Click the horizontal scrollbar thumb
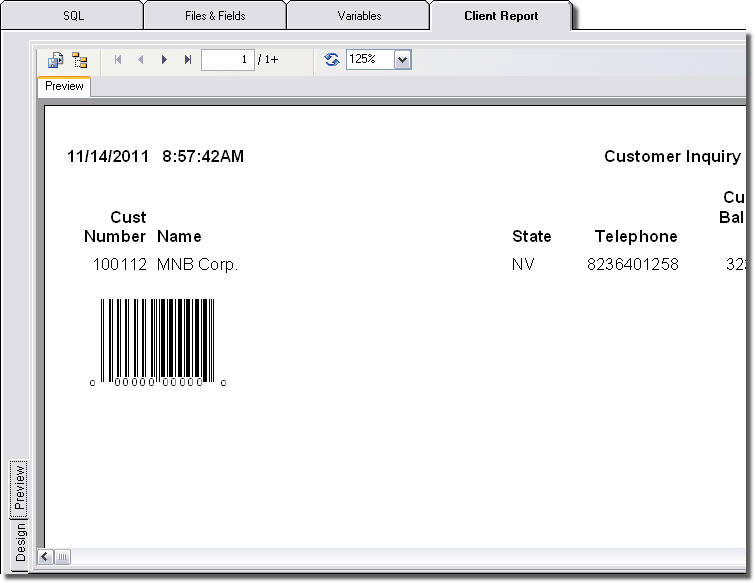The width and height of the screenshot is (755, 583). click(62, 556)
